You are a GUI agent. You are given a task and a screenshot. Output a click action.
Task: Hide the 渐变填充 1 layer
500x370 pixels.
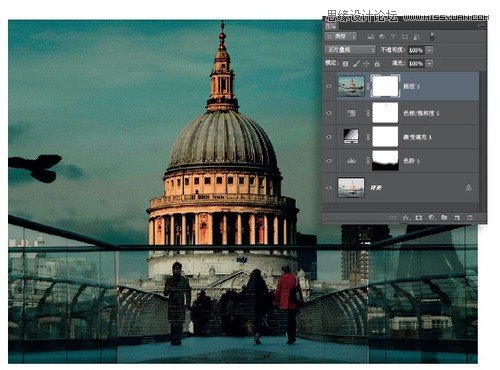(329, 137)
